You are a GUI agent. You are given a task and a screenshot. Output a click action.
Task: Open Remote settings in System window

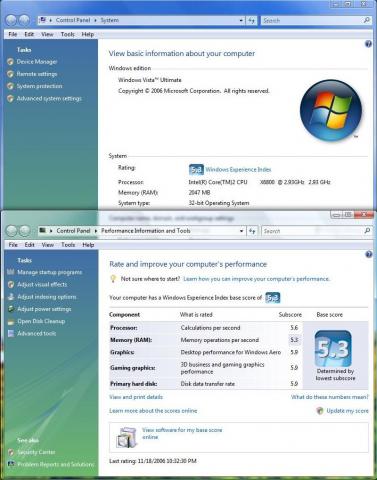[37, 74]
